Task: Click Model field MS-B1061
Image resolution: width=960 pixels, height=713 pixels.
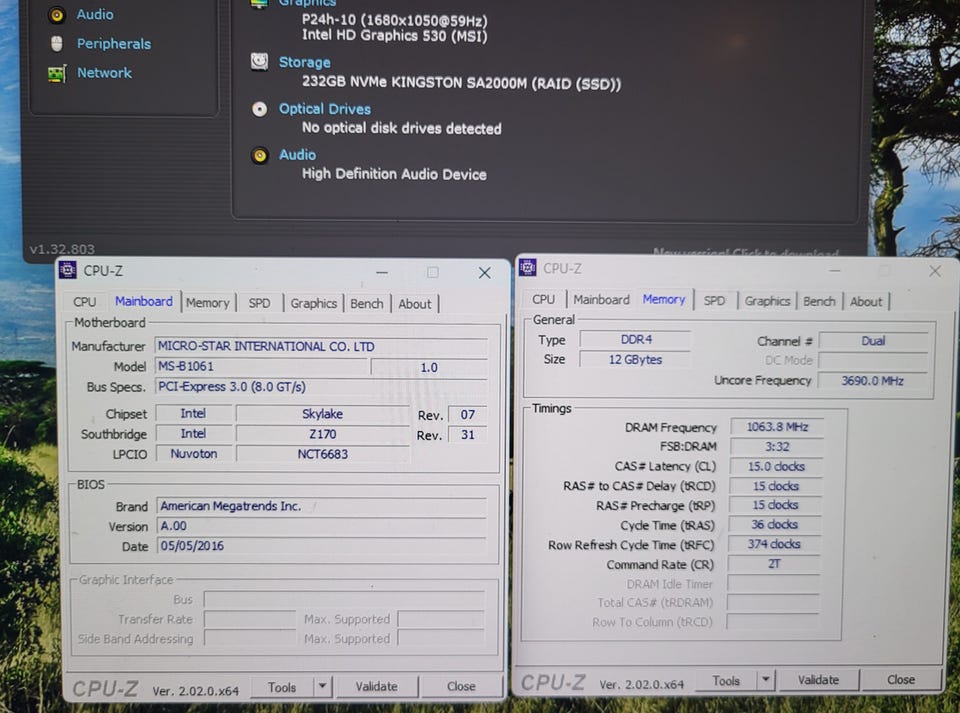Action: coord(261,367)
